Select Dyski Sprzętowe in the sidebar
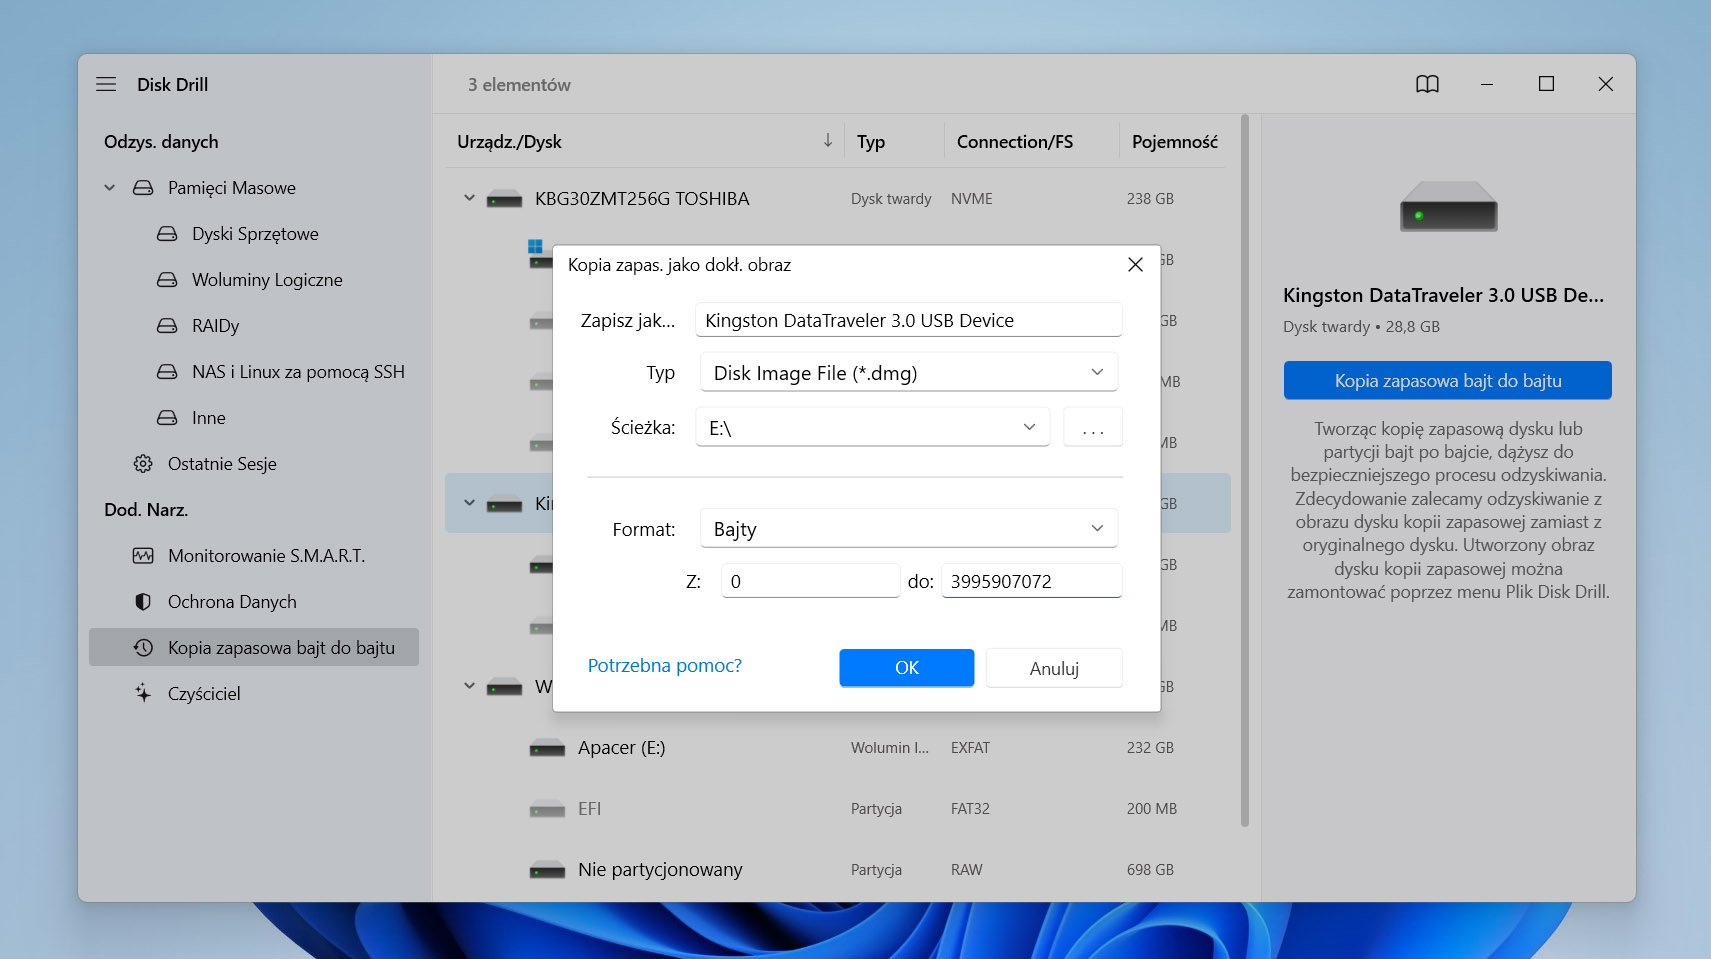This screenshot has height=959, width=1711. (x=254, y=234)
